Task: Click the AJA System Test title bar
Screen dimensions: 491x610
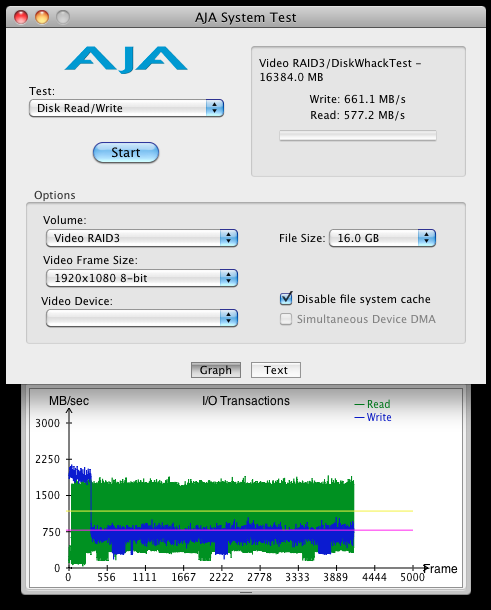Action: (246, 17)
